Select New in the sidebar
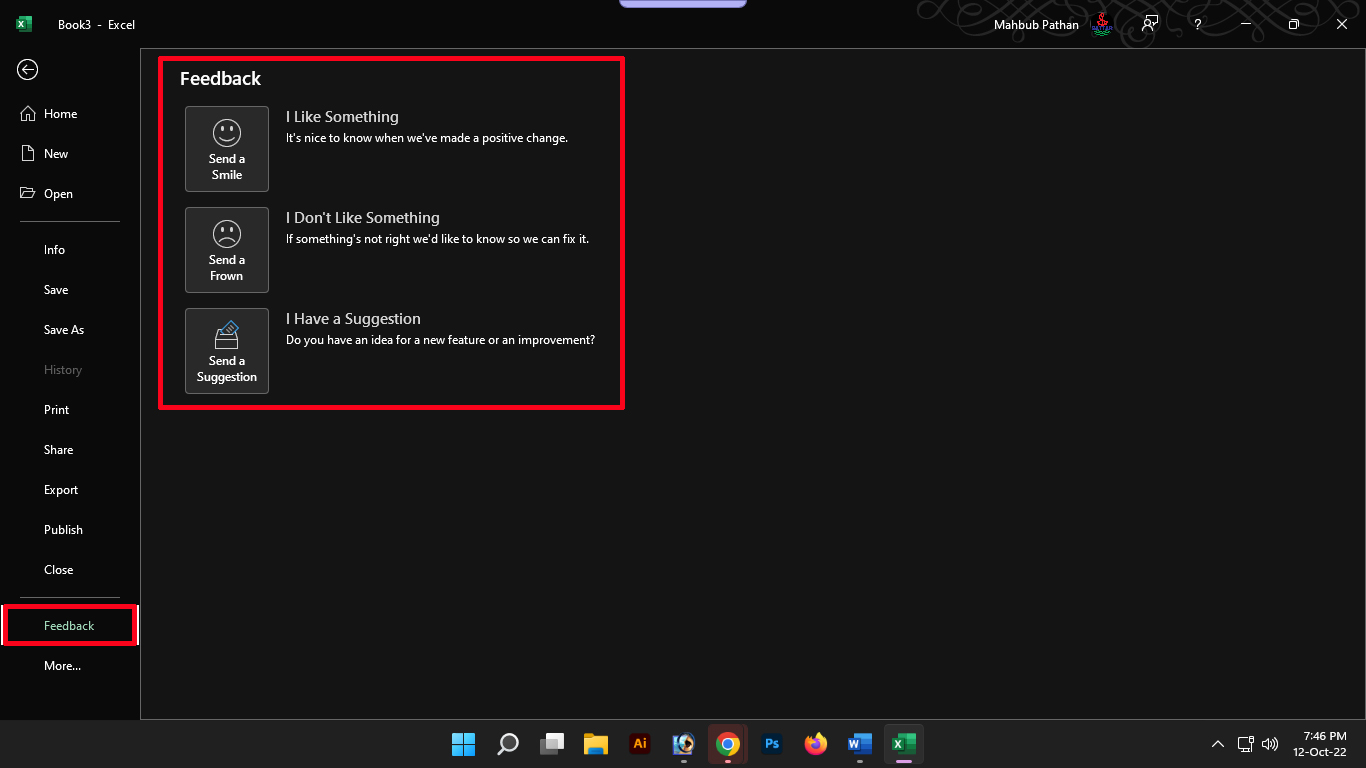The image size is (1366, 768). [x=69, y=154]
